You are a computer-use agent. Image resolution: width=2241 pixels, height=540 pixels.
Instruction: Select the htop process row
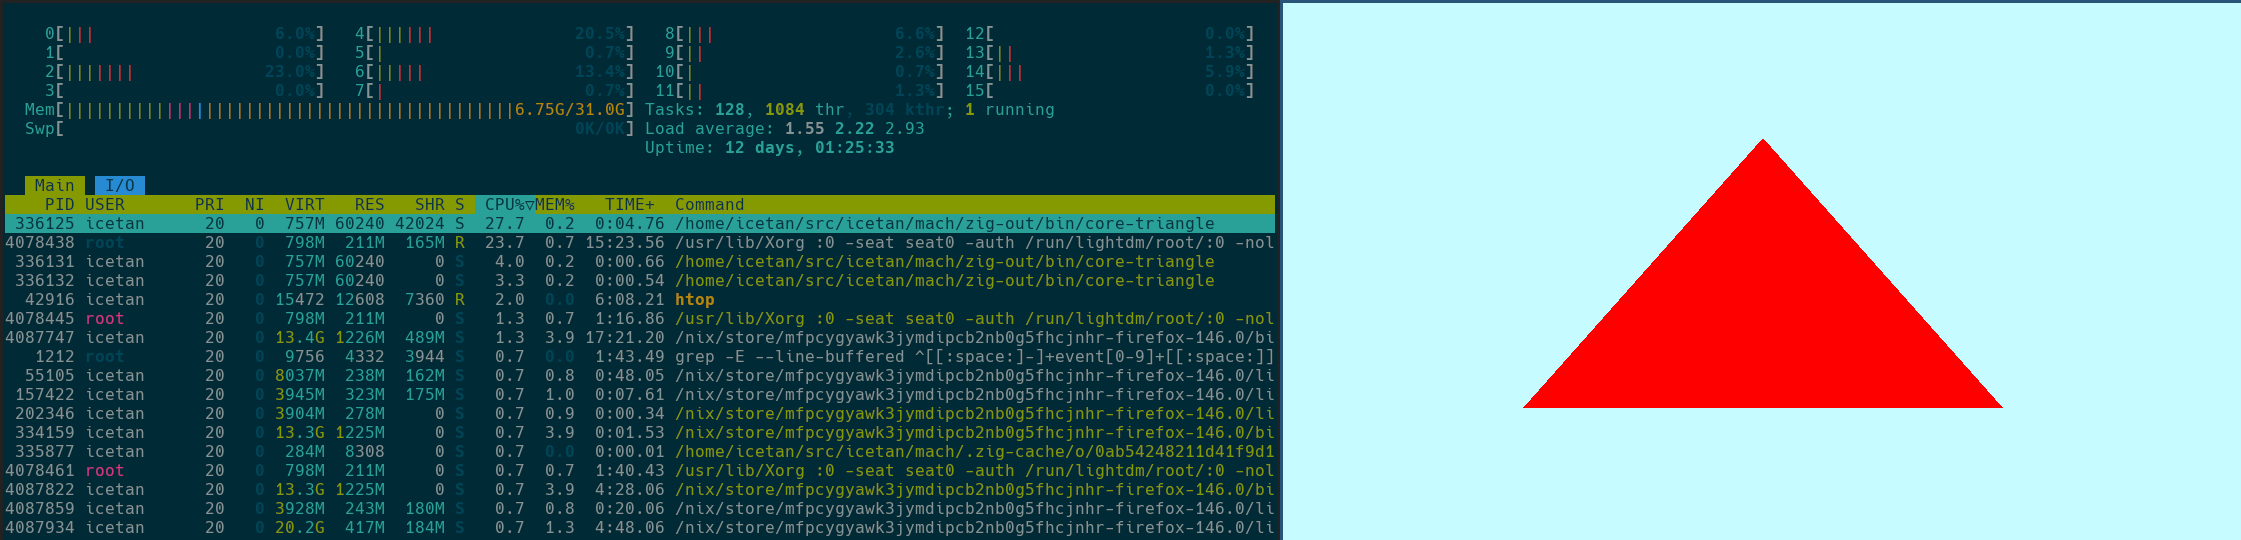point(640,300)
